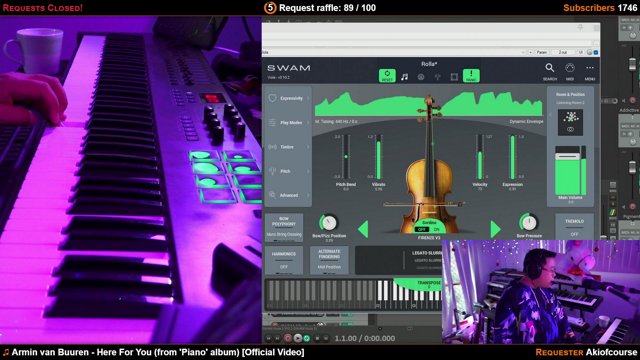Click the UI button in plugin header
This screenshot has width=640, height=360.
[x=580, y=52]
